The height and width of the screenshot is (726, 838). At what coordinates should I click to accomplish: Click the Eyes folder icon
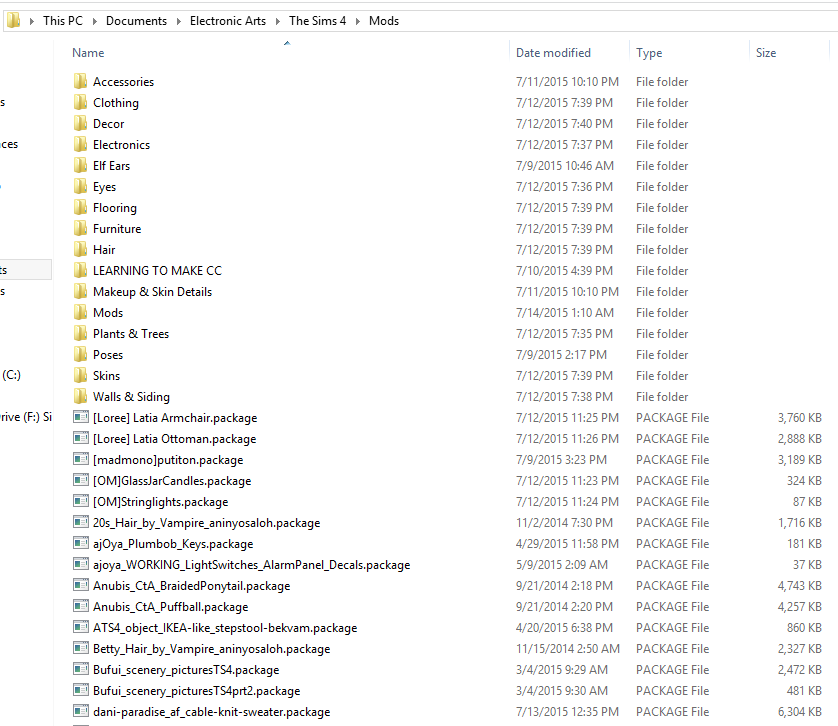point(81,187)
